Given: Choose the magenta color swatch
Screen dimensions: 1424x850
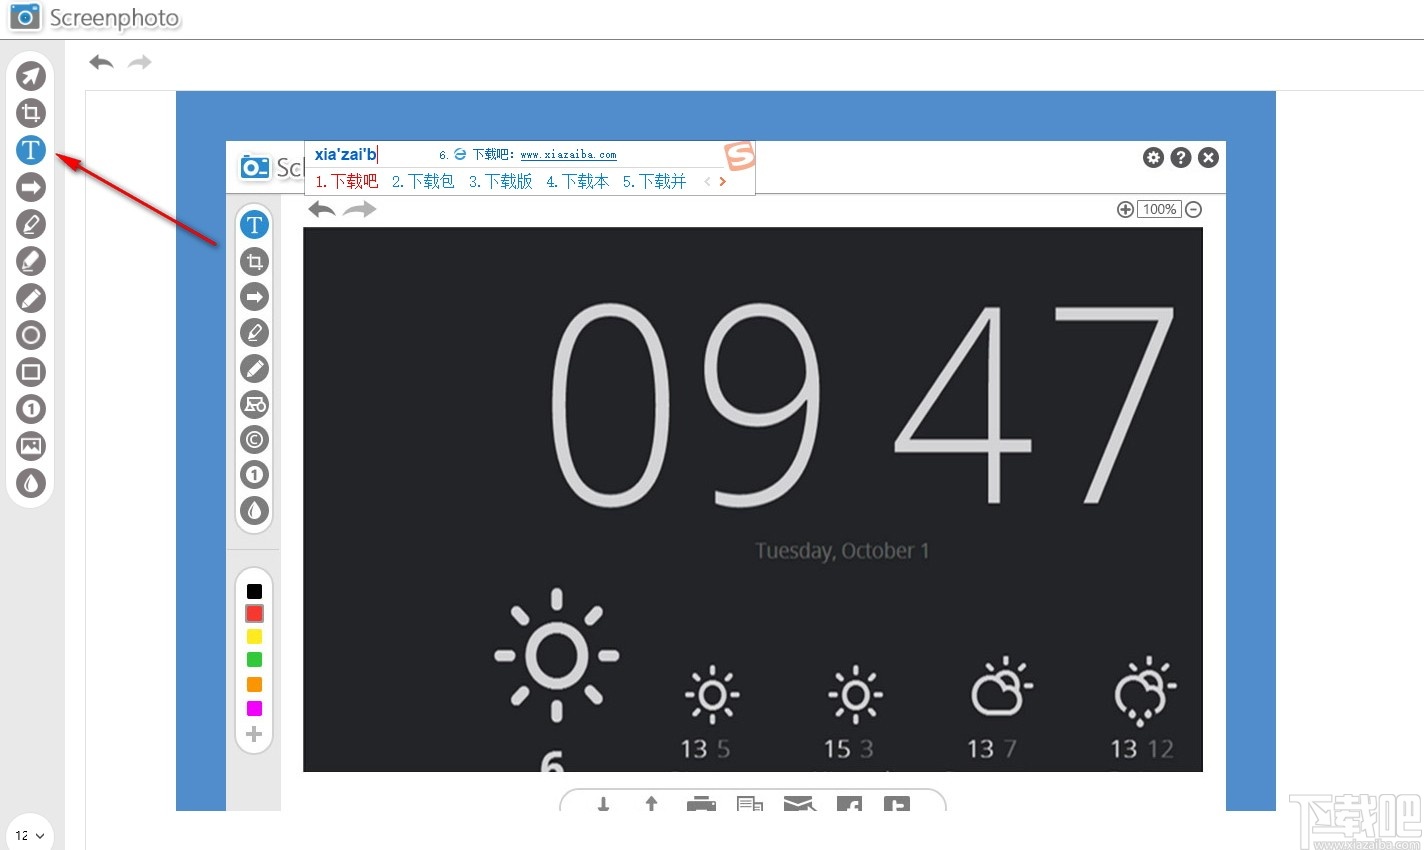Looking at the screenshot, I should click(x=254, y=708).
